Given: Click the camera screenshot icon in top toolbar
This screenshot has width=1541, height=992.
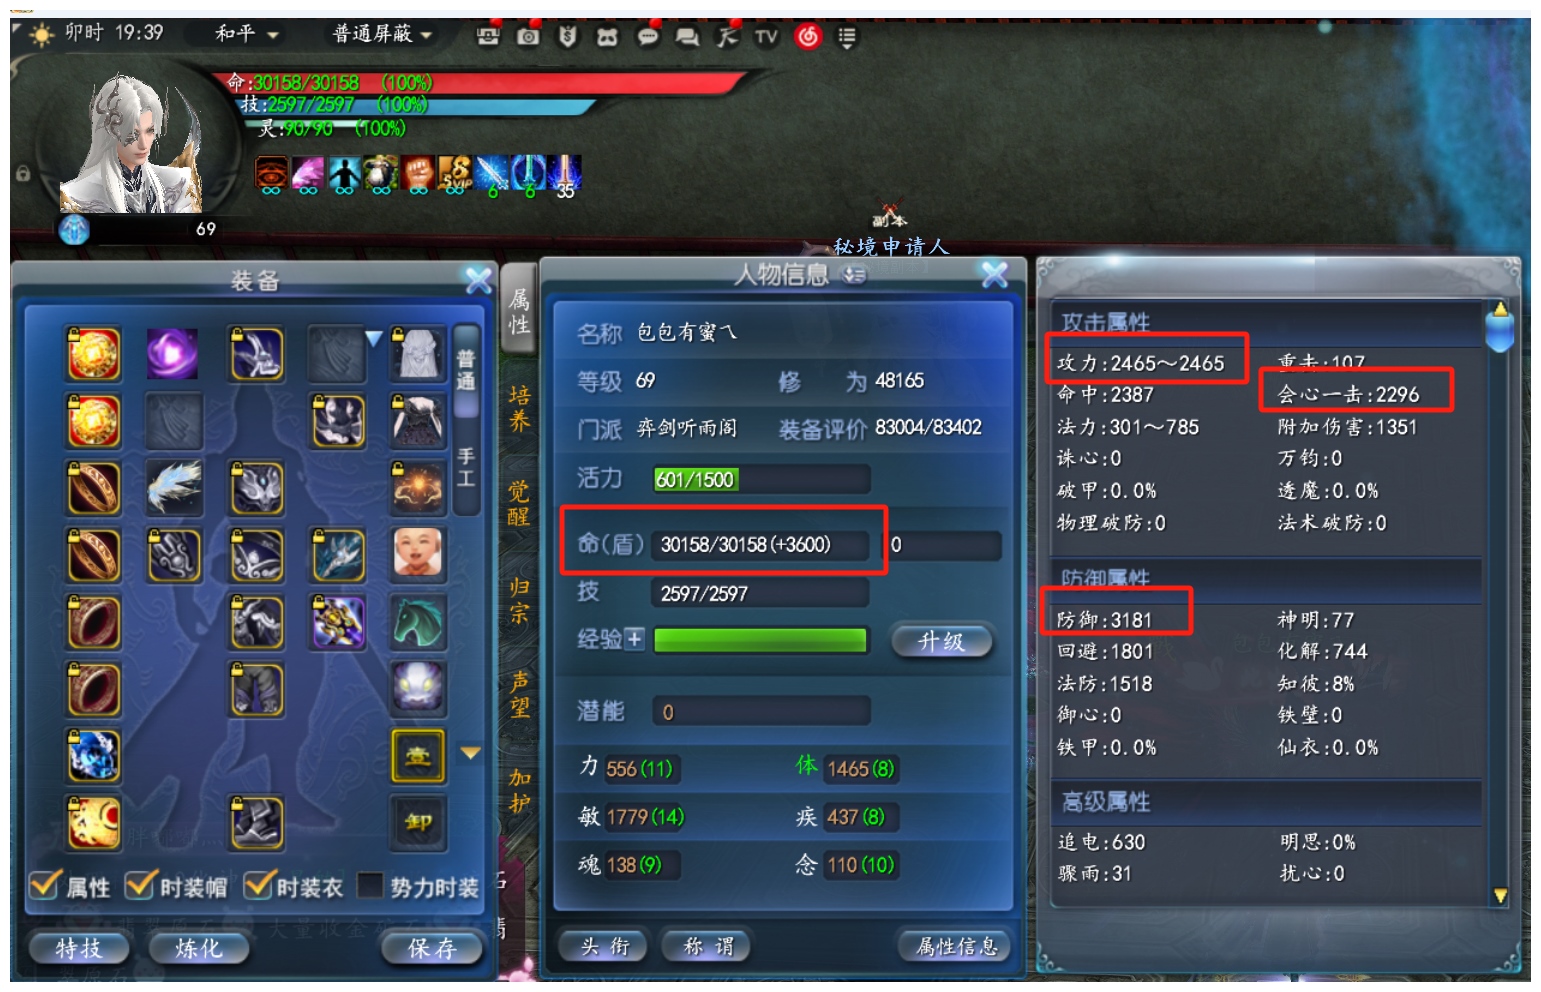Looking at the screenshot, I should [527, 37].
